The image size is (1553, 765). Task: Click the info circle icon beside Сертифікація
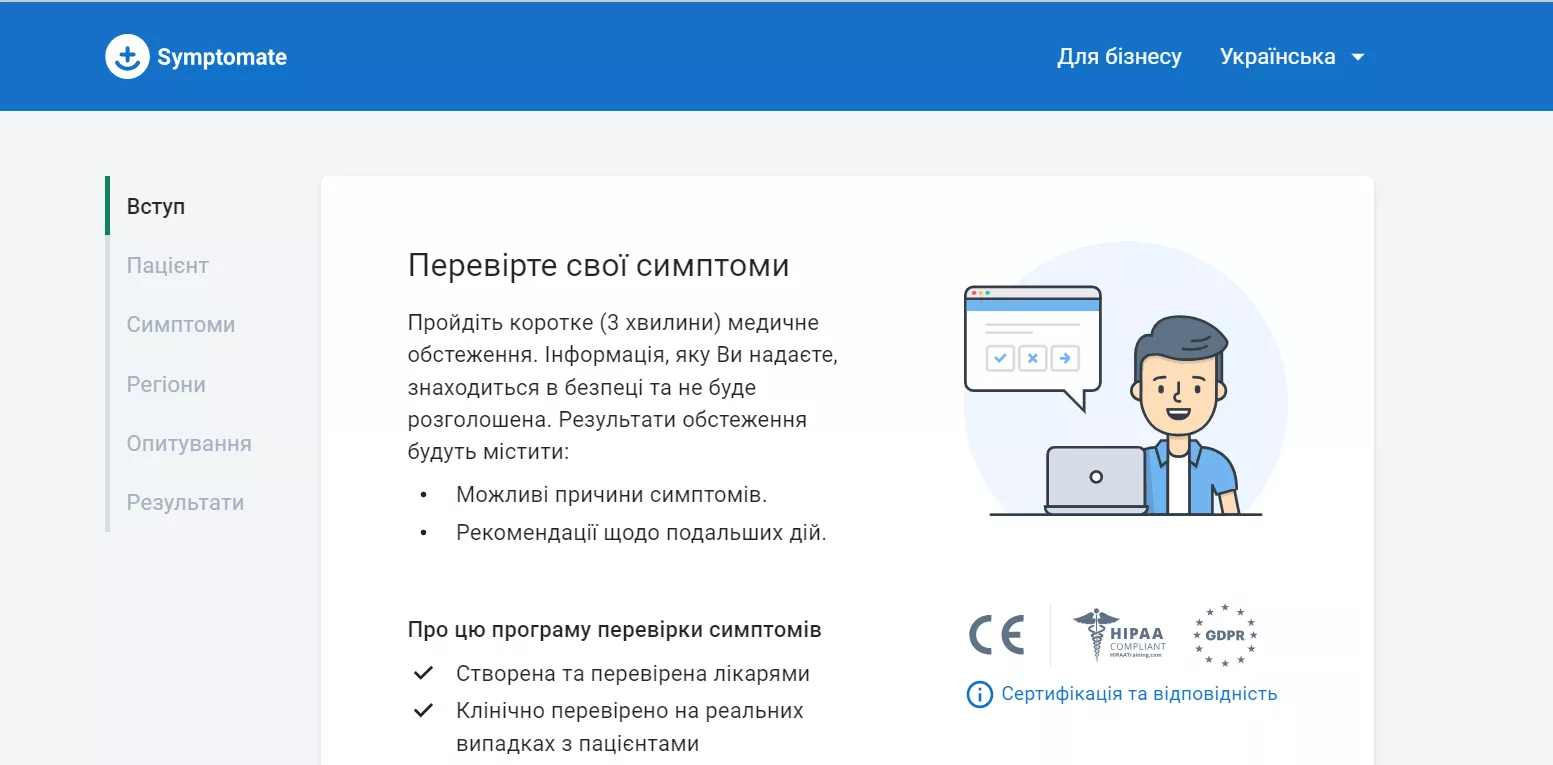pyautogui.click(x=979, y=694)
